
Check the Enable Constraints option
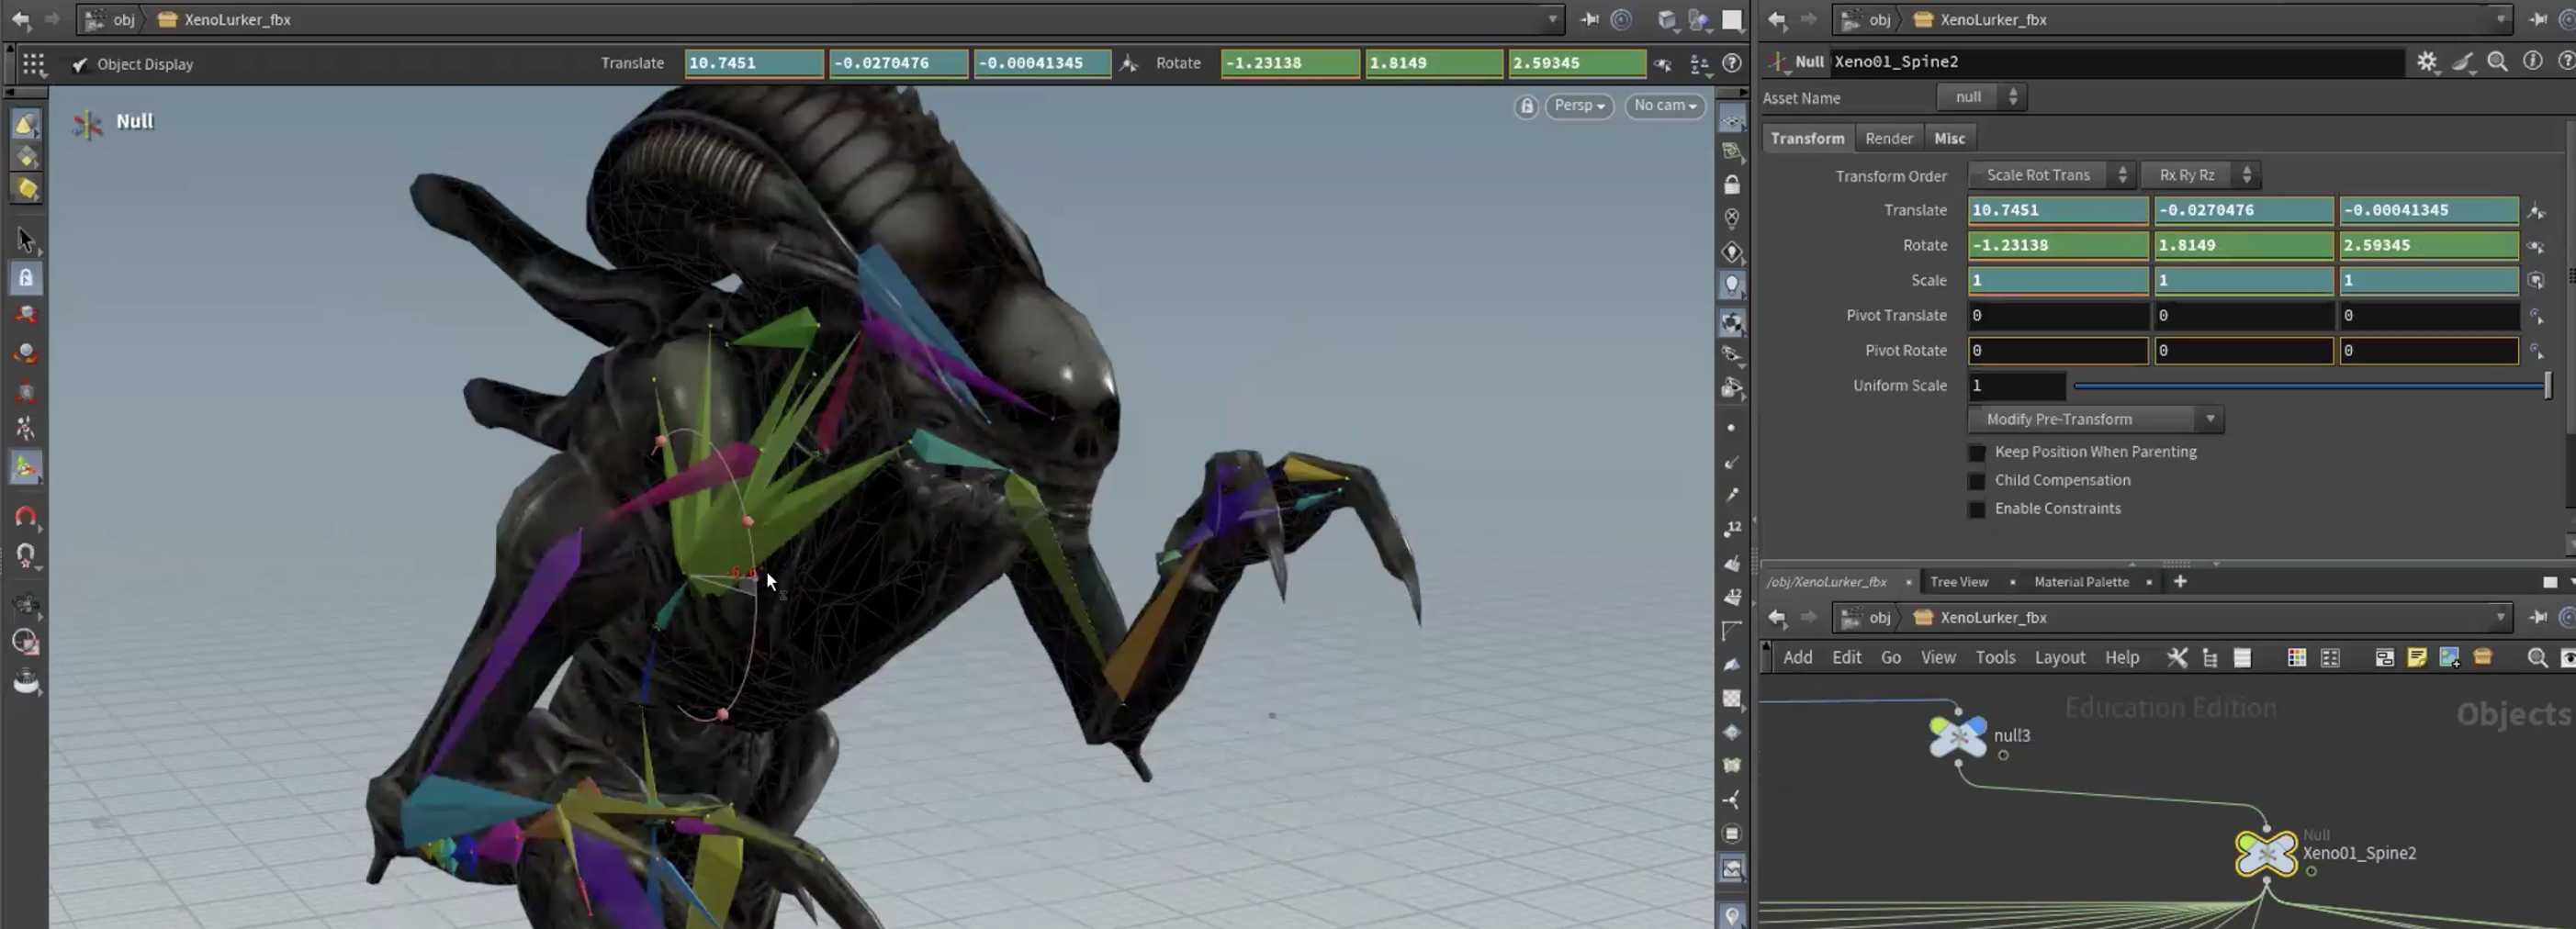tap(1977, 509)
